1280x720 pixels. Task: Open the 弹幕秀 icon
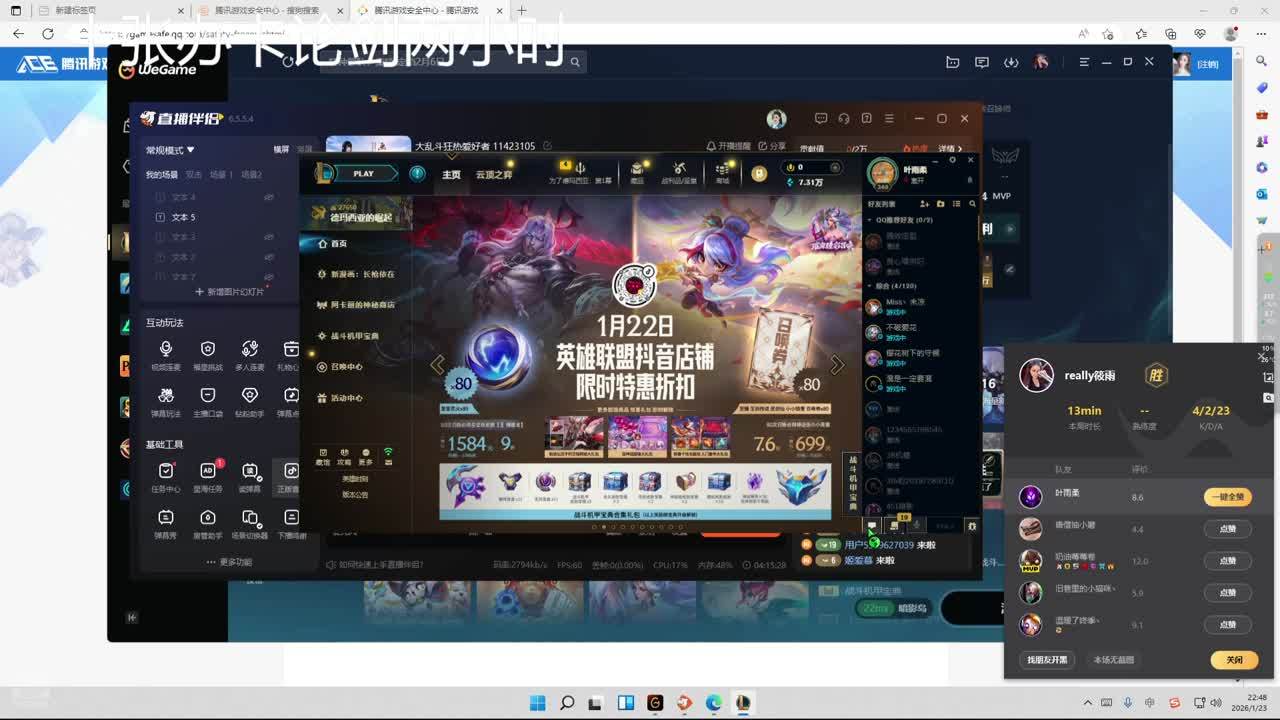(166, 518)
